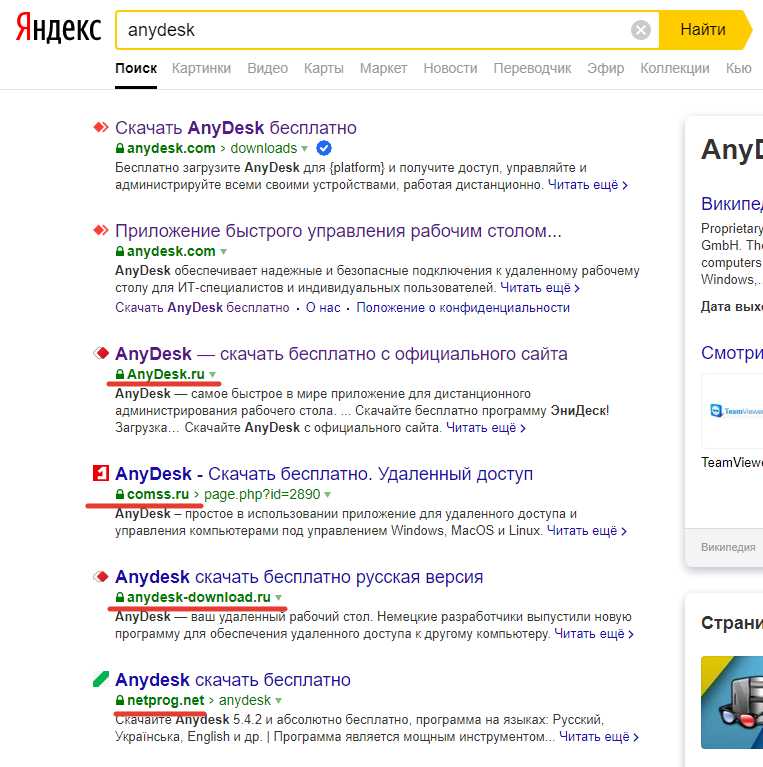Image resolution: width=763 pixels, height=767 pixels.
Task: Click the comss.ru green URL
Action: 158,494
